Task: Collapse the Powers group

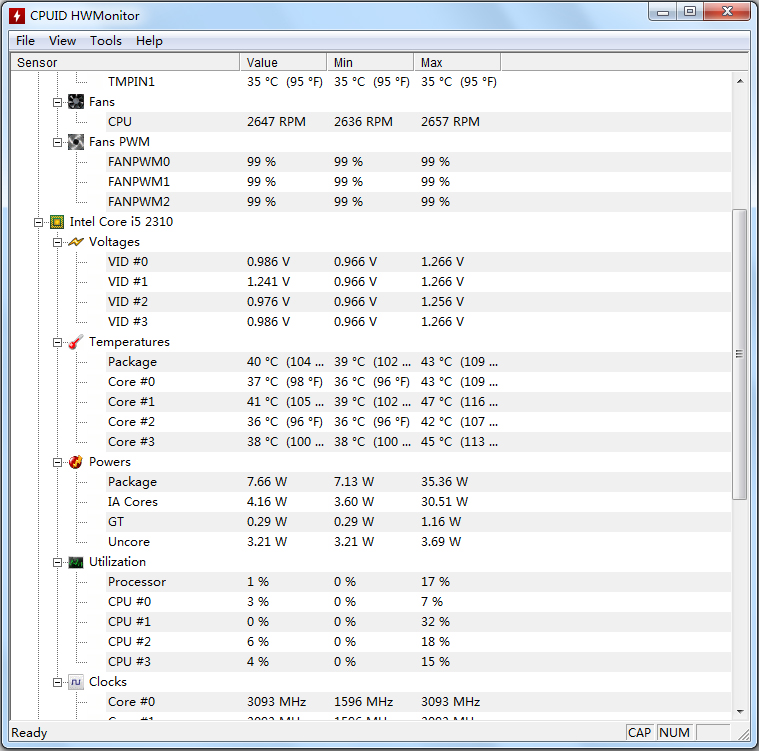Action: tap(58, 462)
